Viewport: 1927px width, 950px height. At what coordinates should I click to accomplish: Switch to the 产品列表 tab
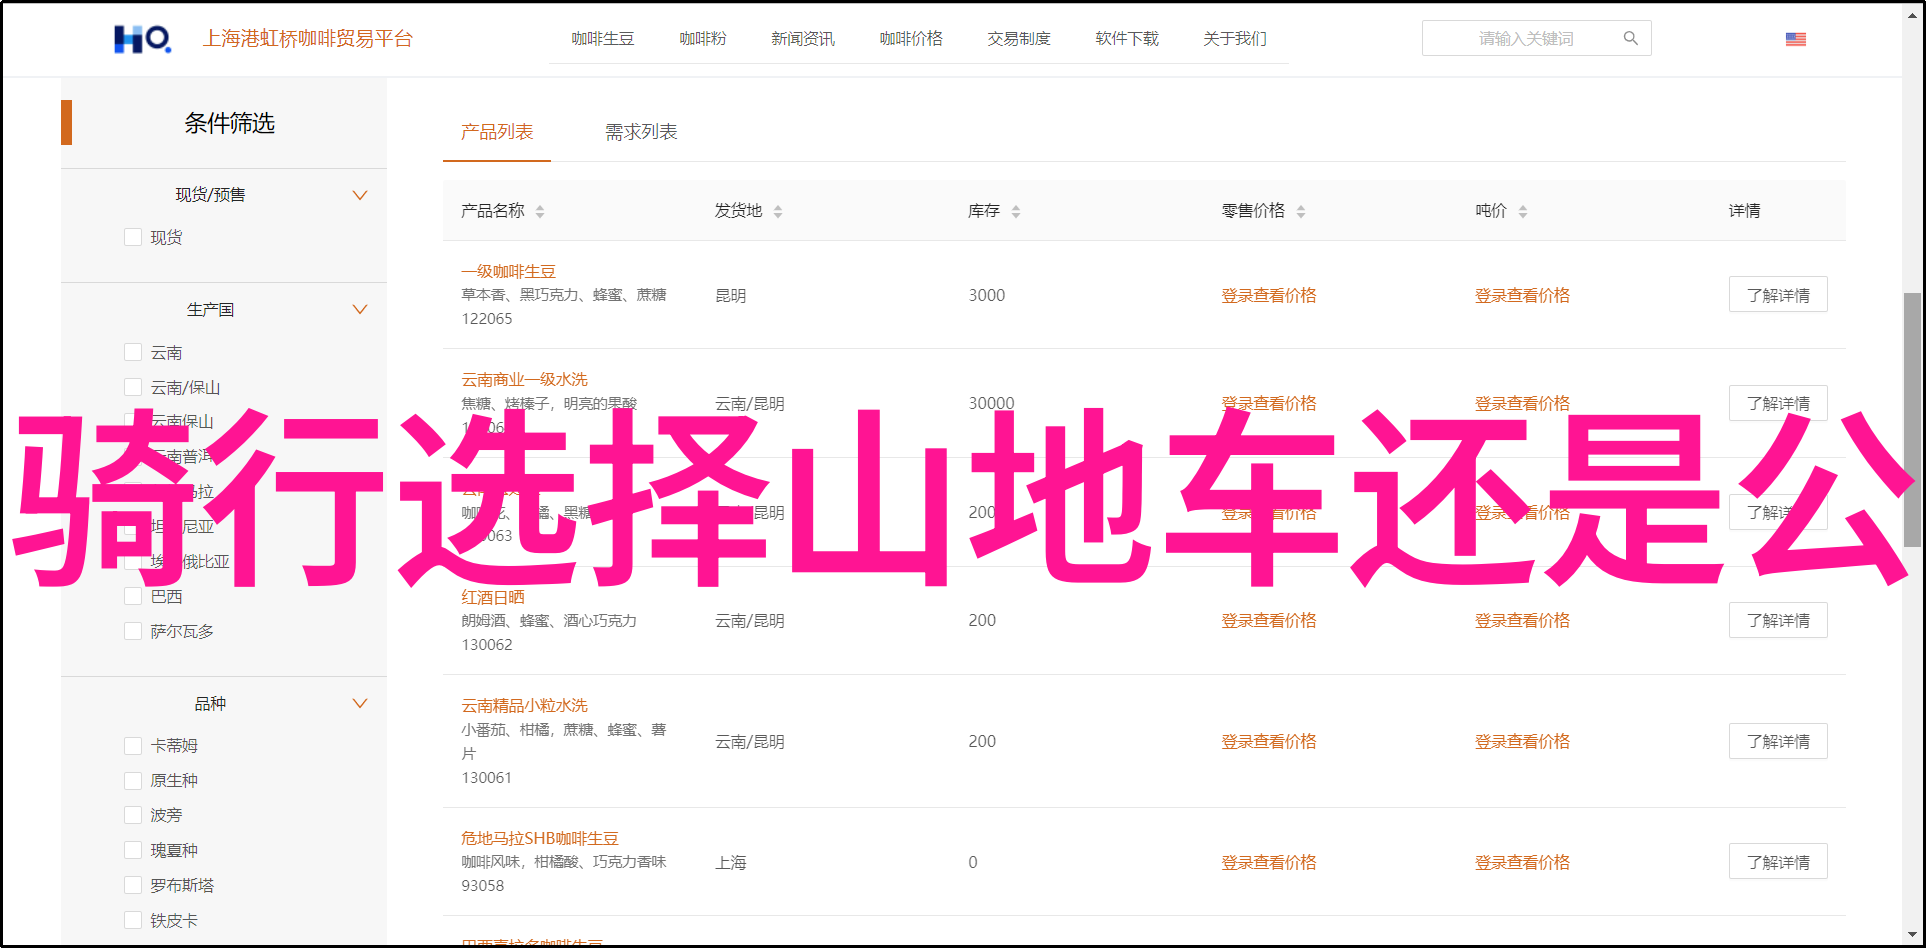497,132
